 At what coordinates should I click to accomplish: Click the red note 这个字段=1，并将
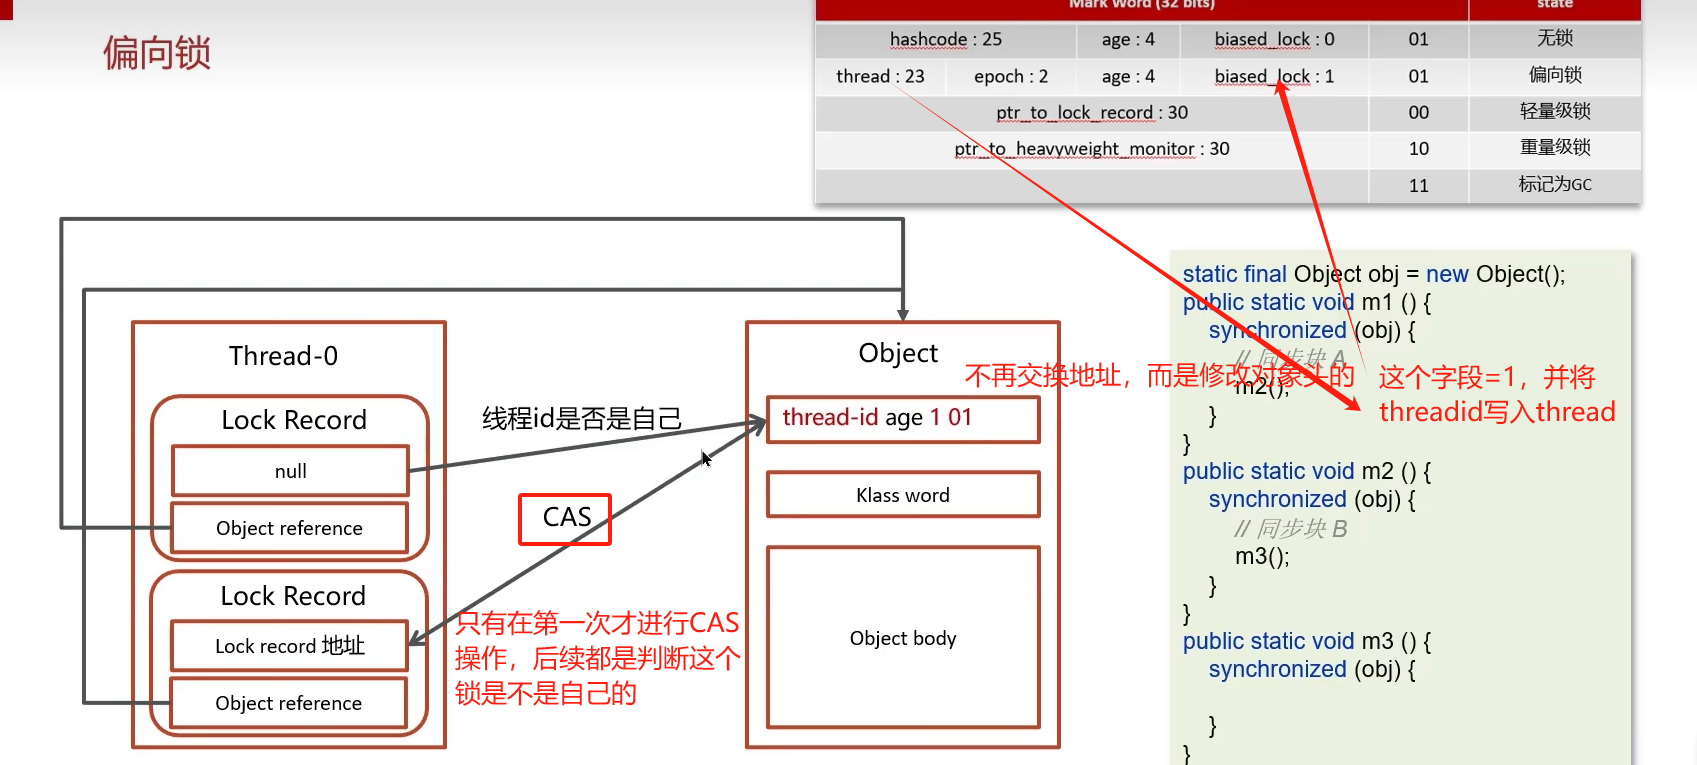coord(1486,378)
